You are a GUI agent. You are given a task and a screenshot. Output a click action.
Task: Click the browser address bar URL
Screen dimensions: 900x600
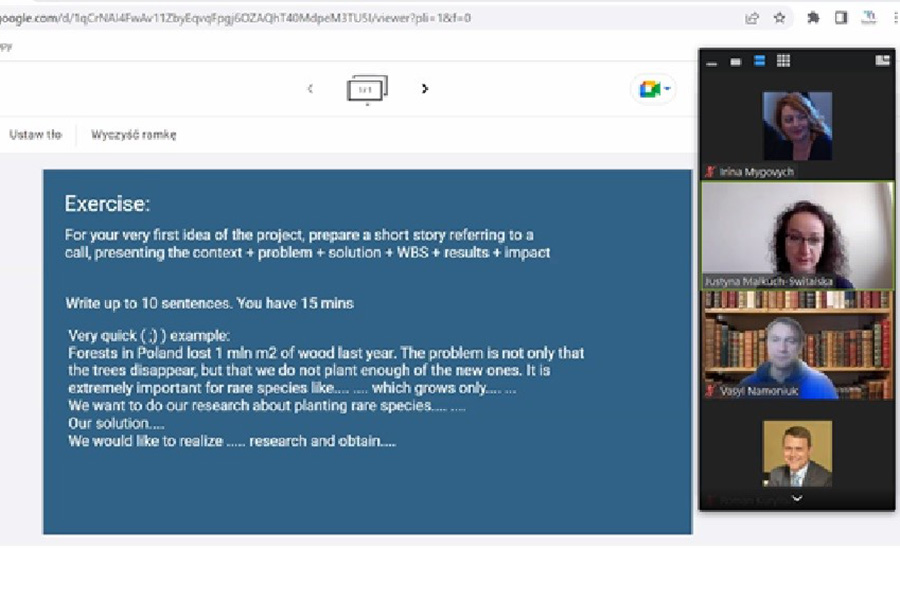coord(235,18)
